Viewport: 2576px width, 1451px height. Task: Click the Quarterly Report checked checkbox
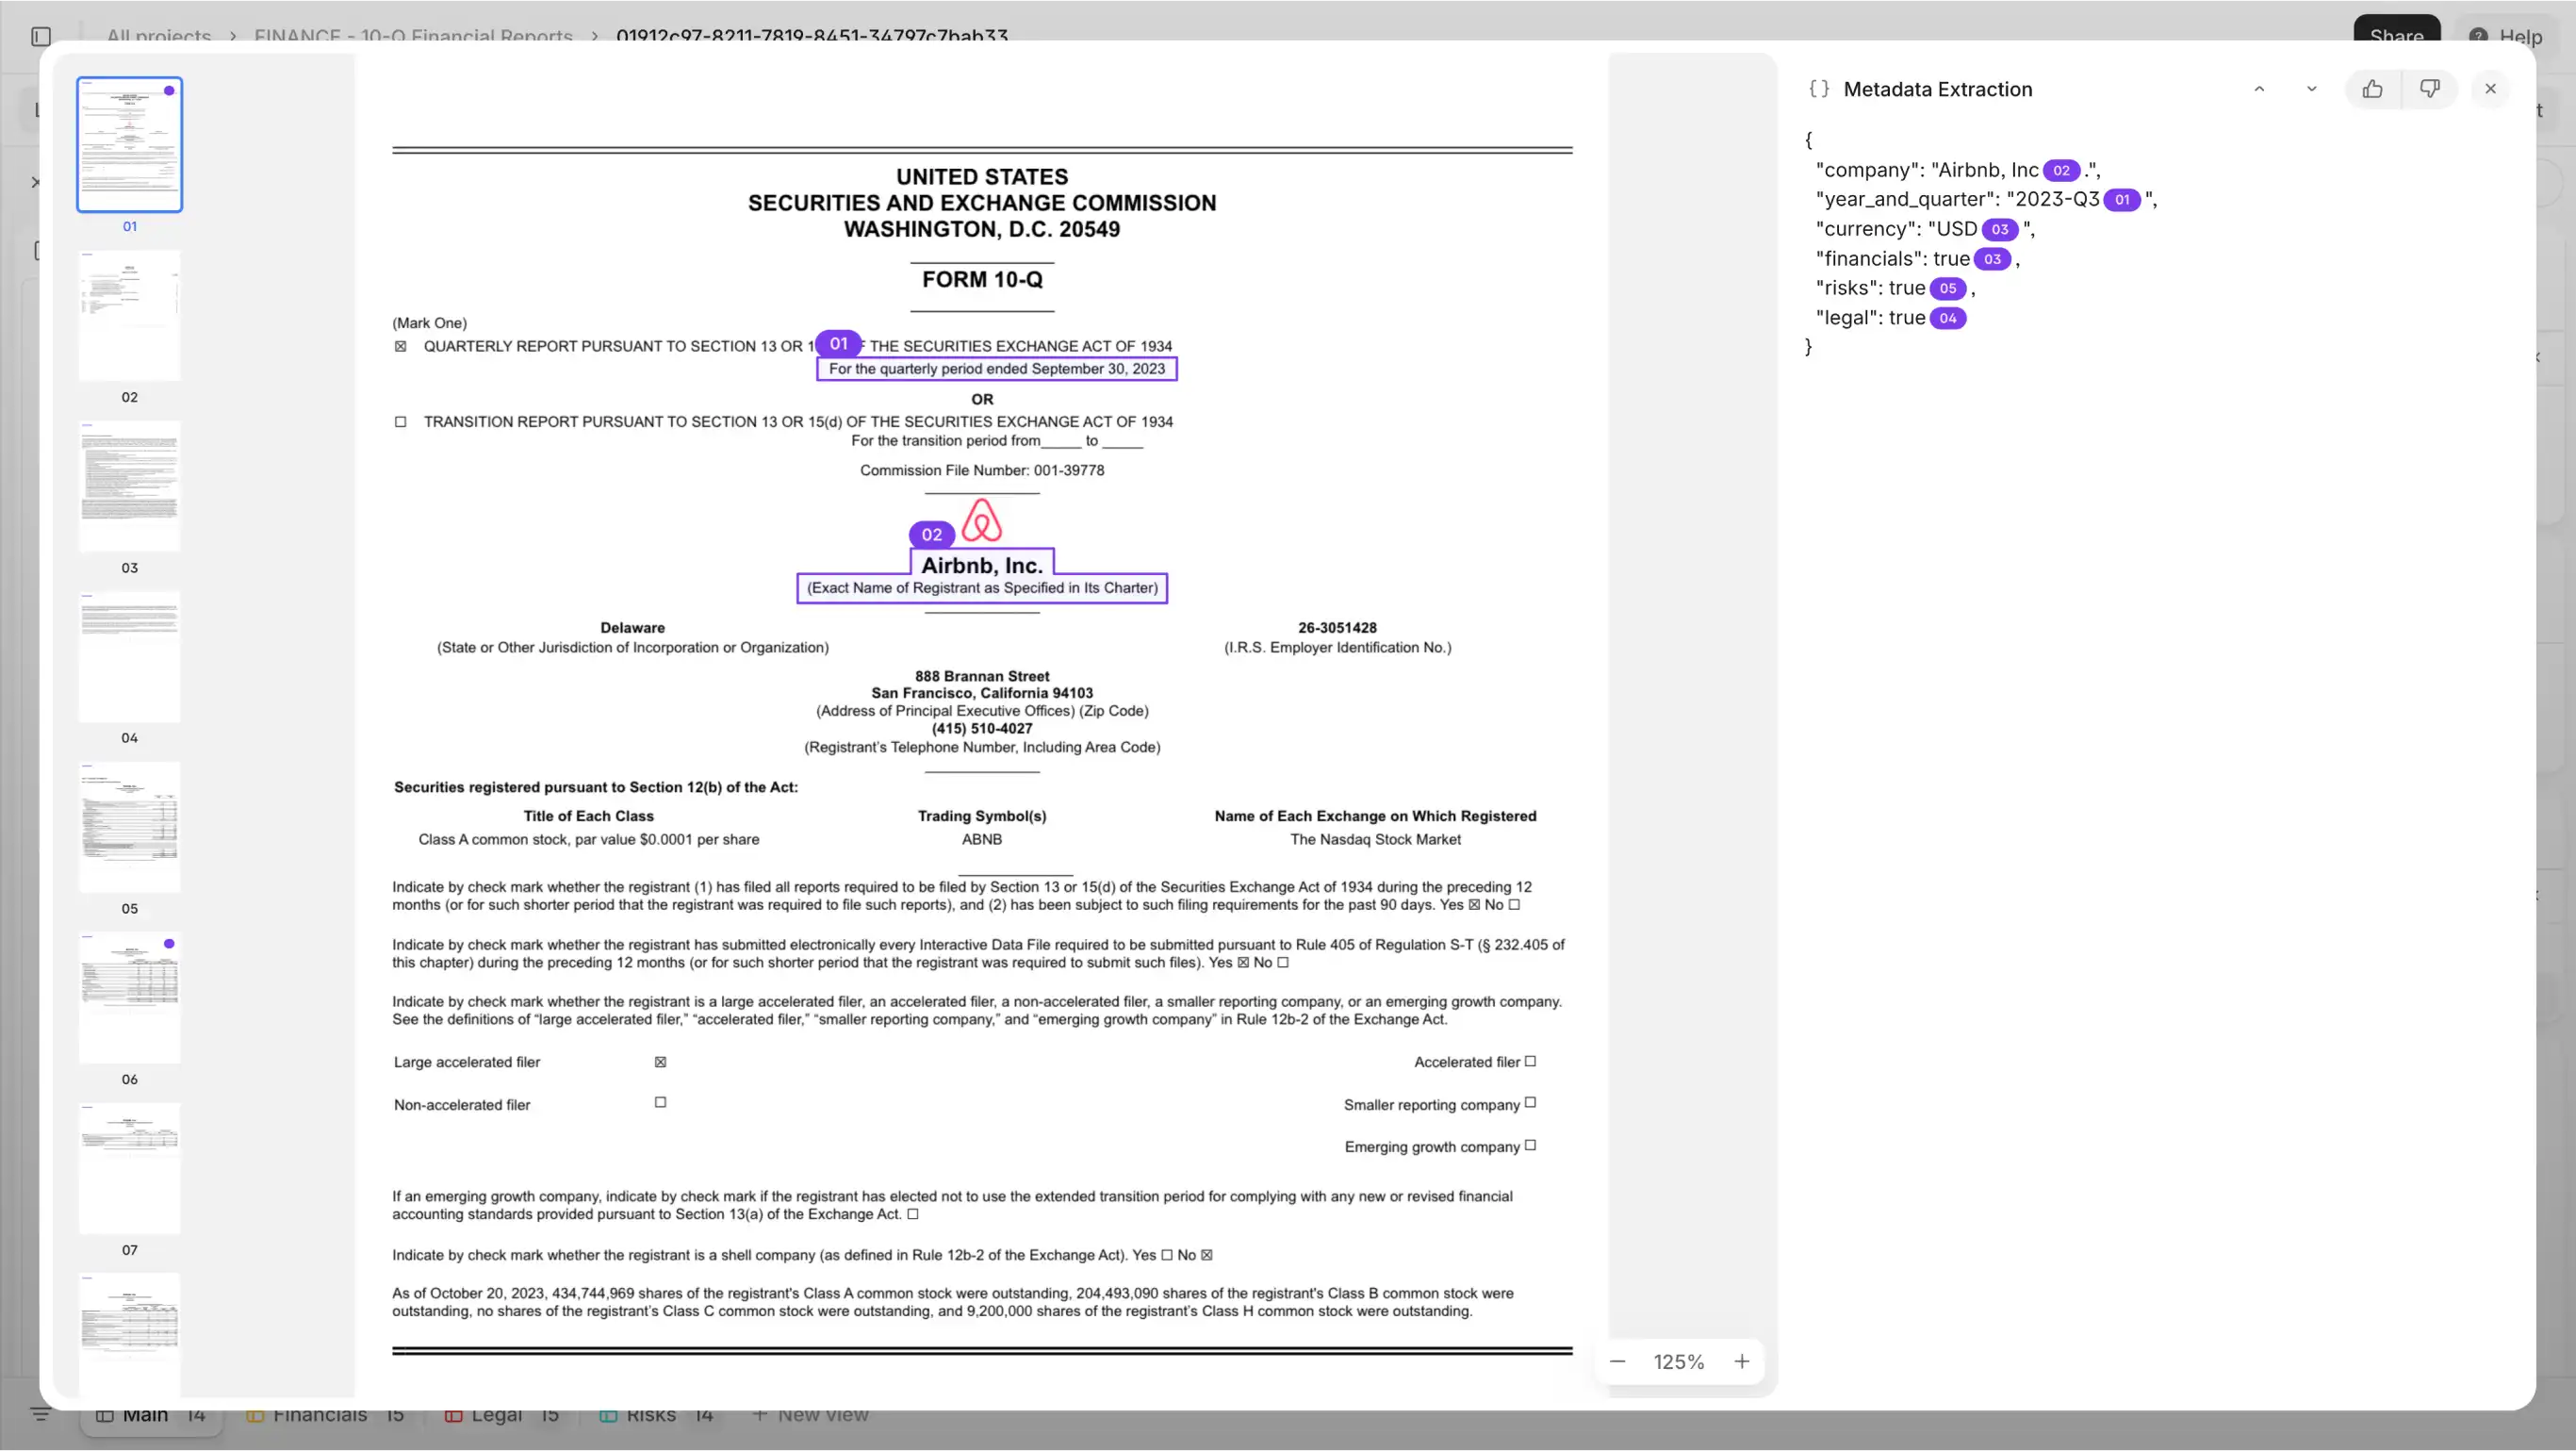pos(400,346)
